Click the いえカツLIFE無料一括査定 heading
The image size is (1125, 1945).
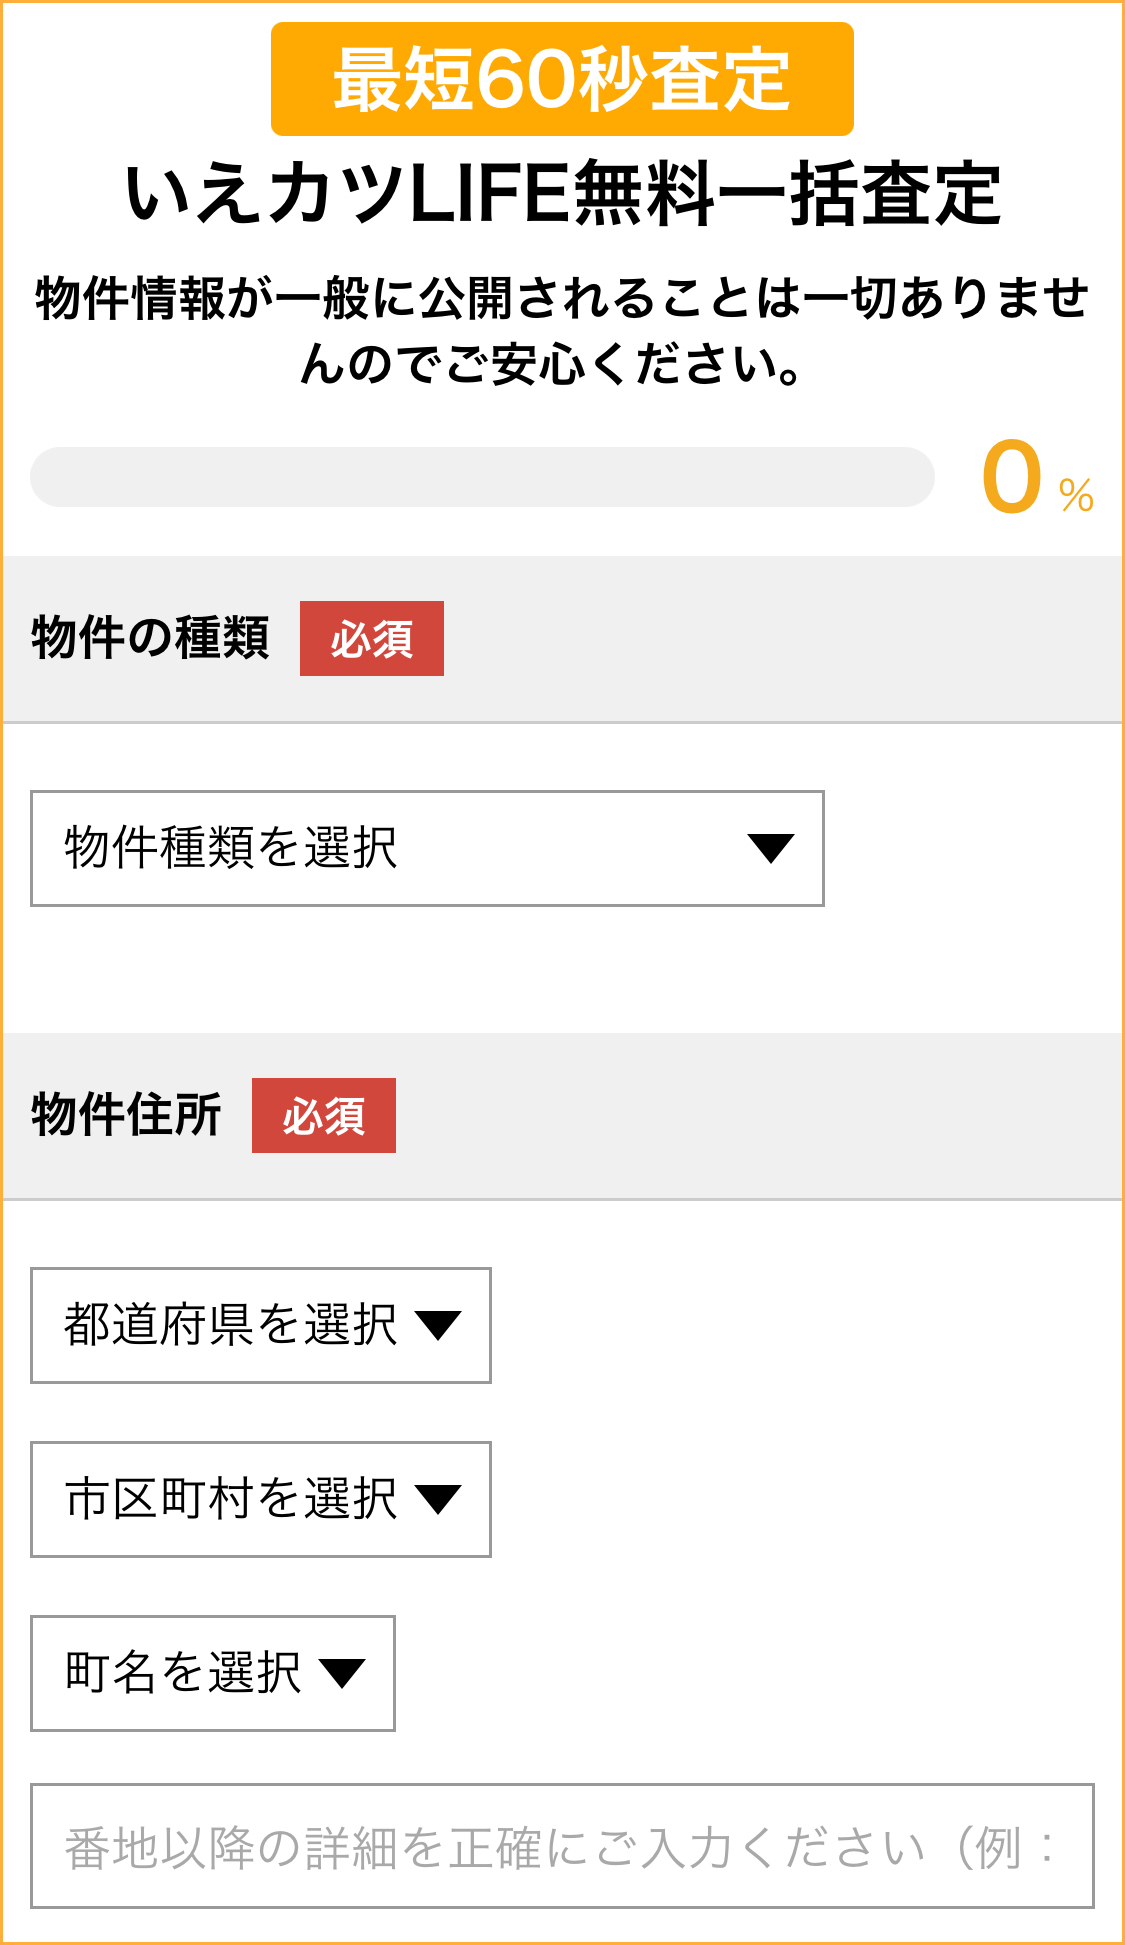coord(562,194)
